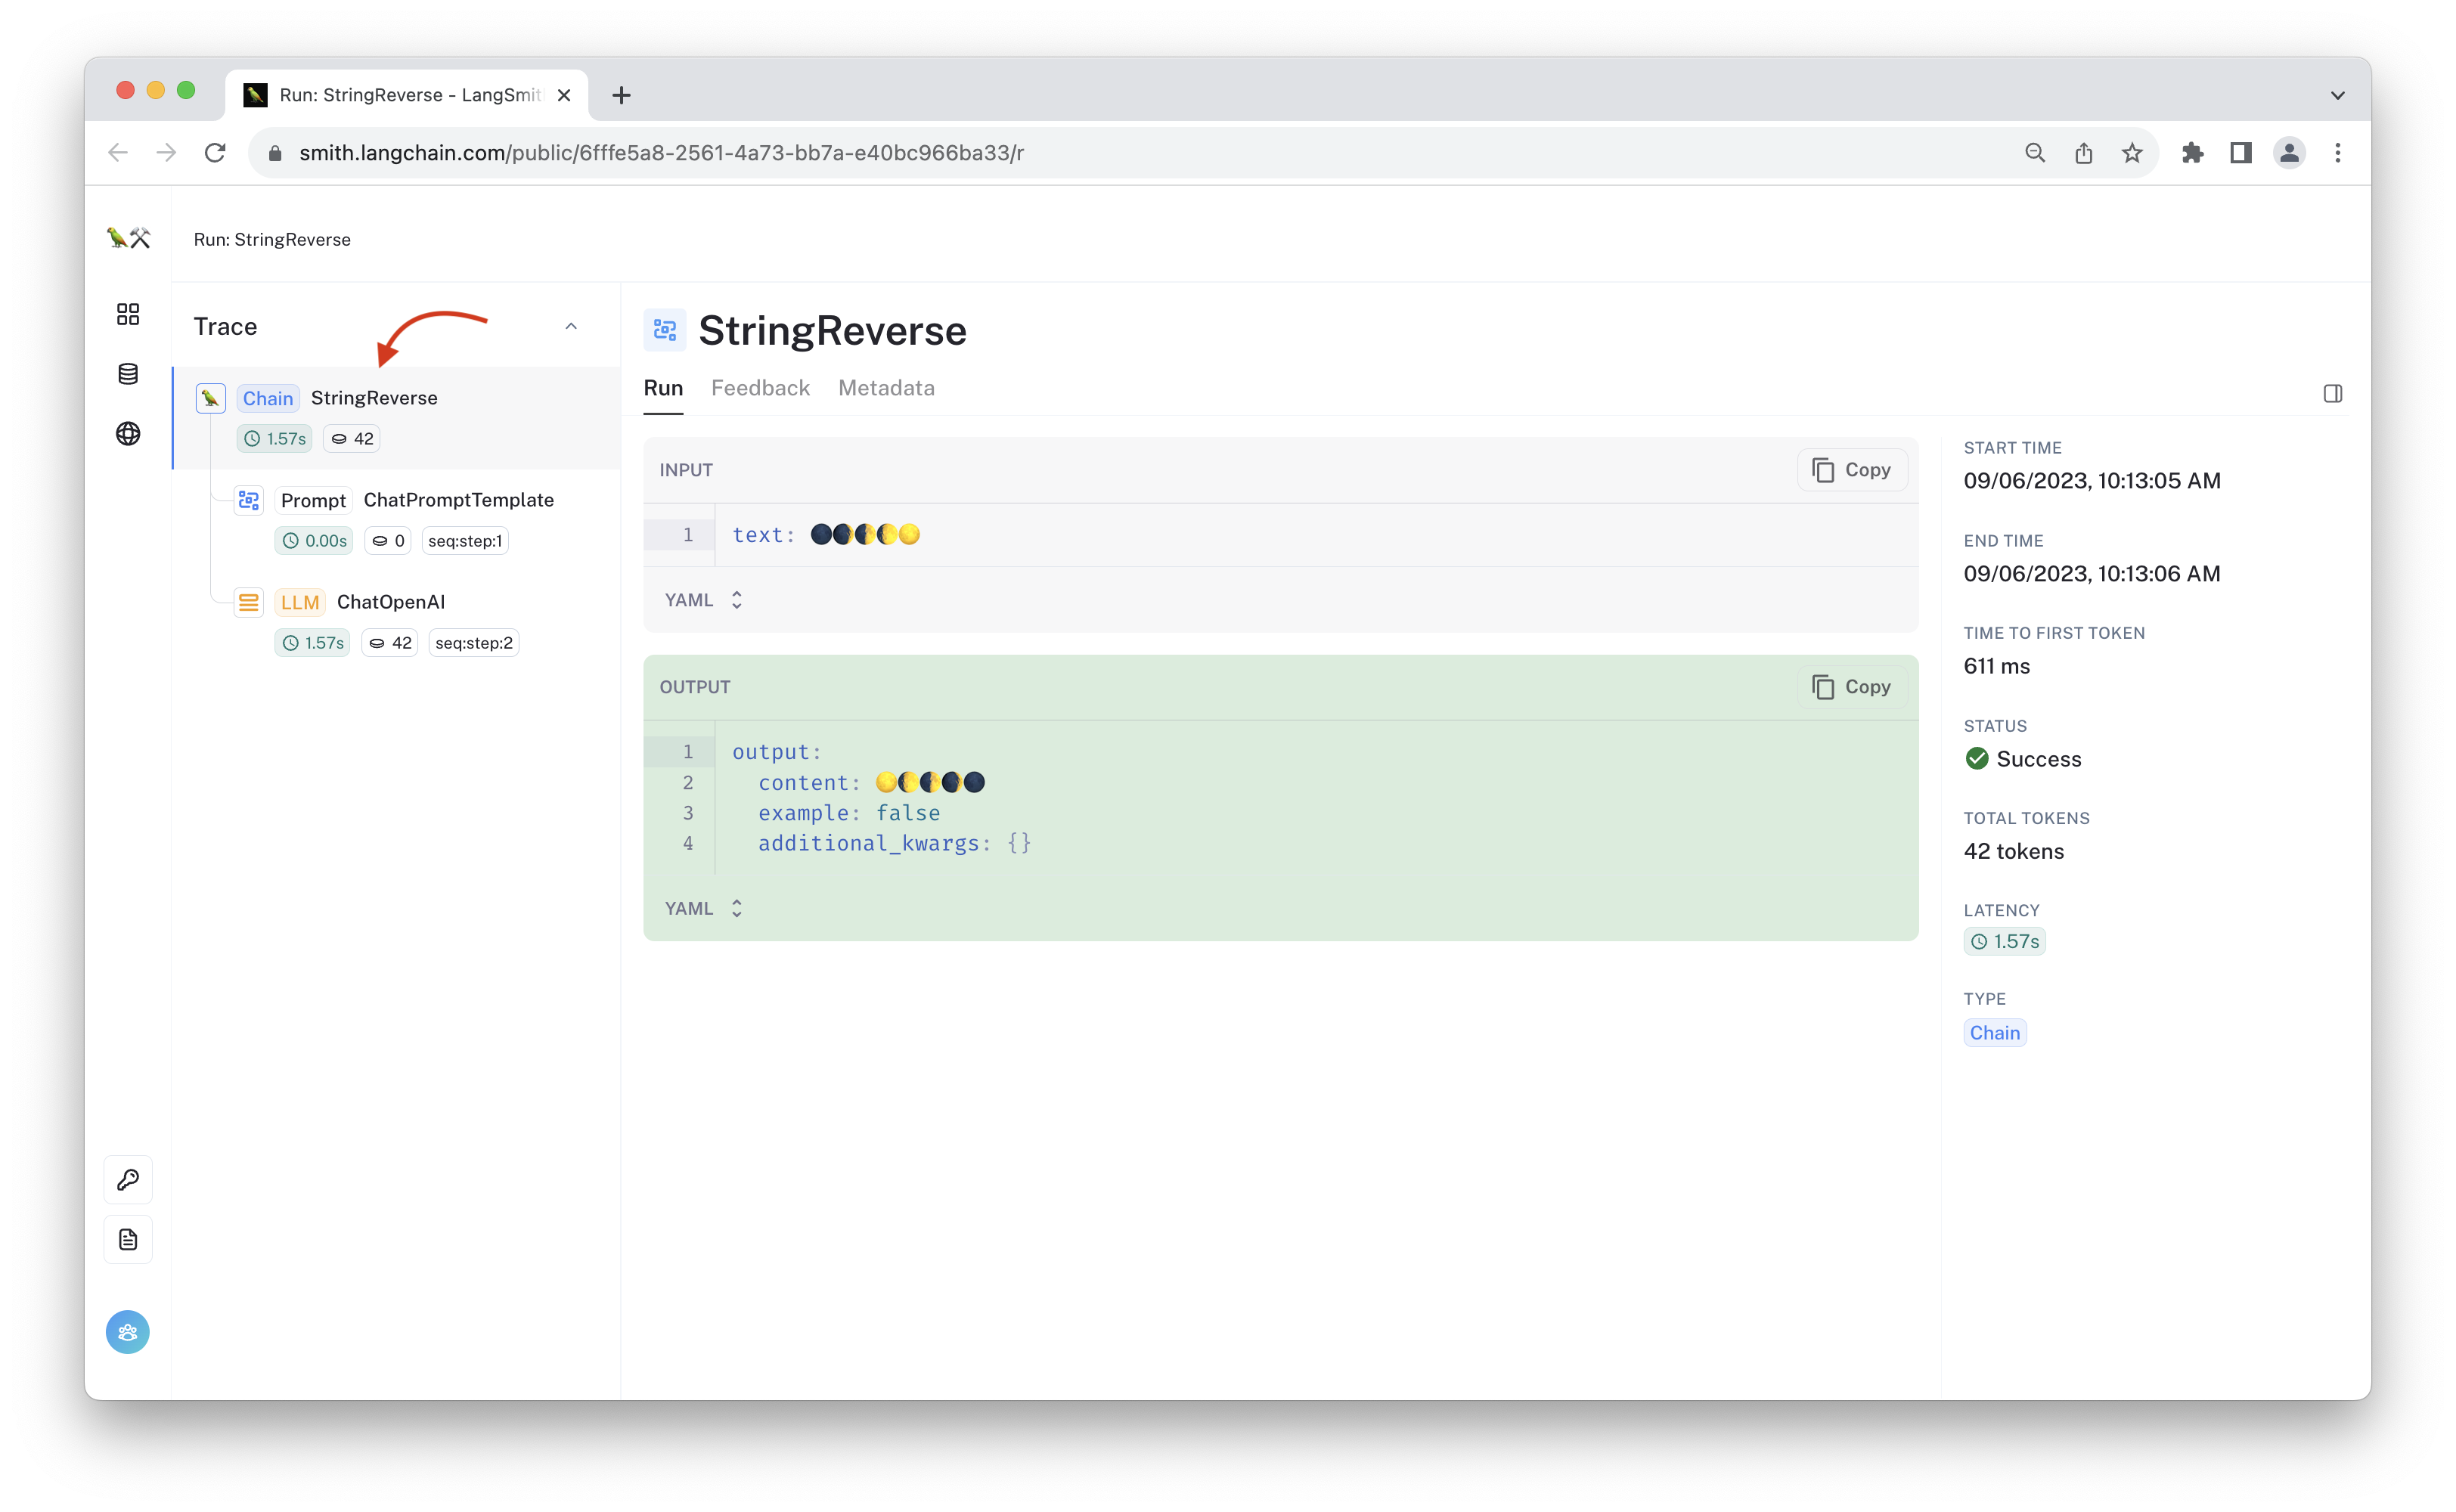The width and height of the screenshot is (2456, 1512).
Task: Click the seq:step:1 tag
Action: (465, 541)
